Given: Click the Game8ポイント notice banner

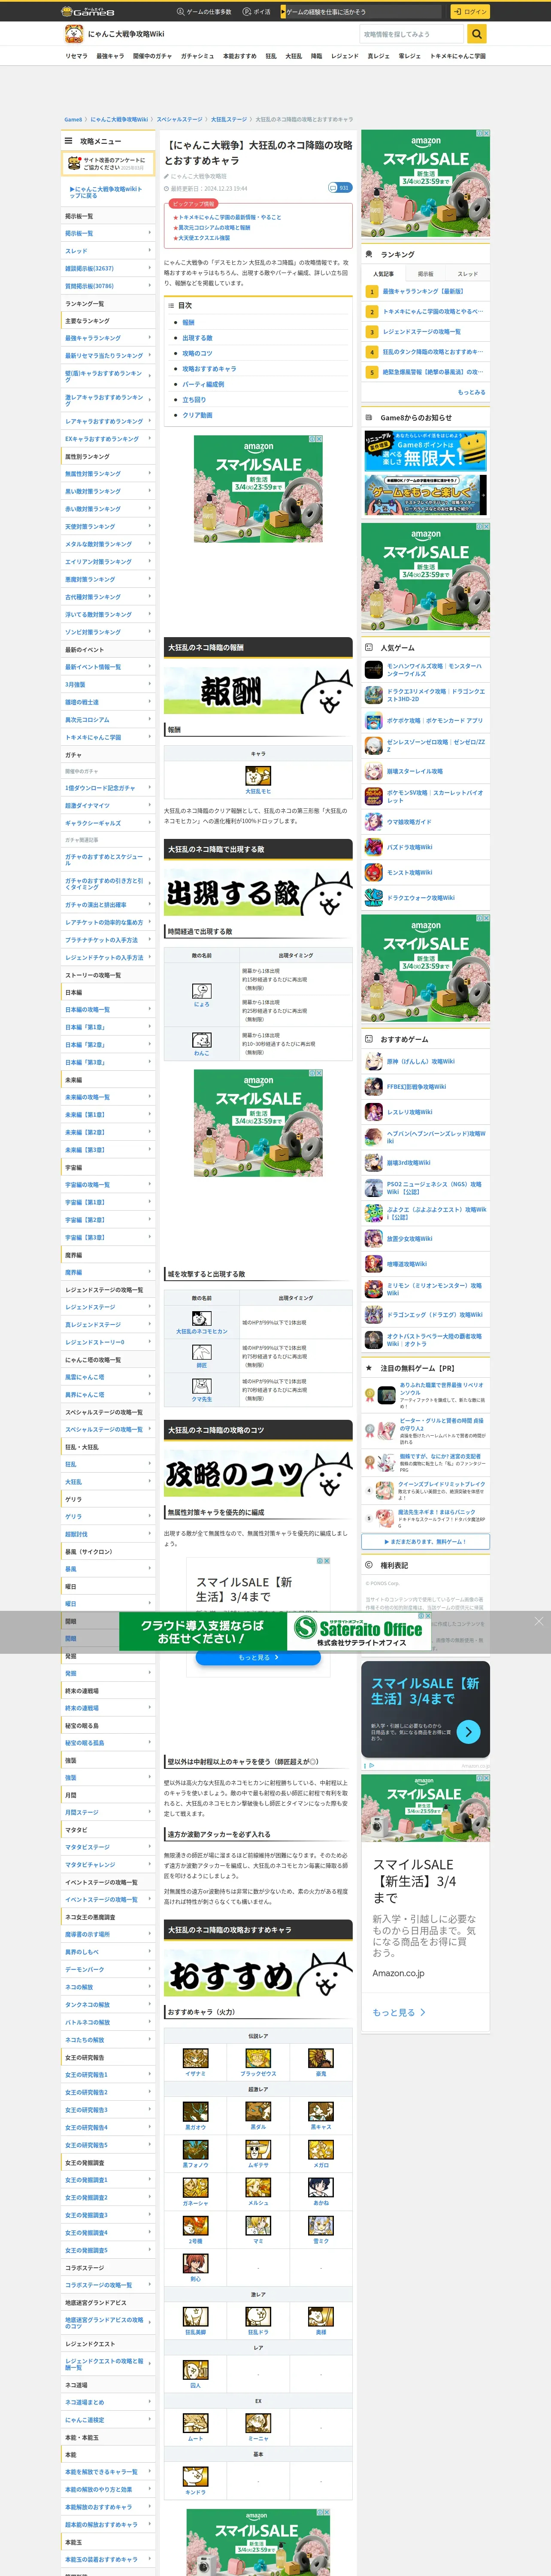Looking at the screenshot, I should pos(426,451).
